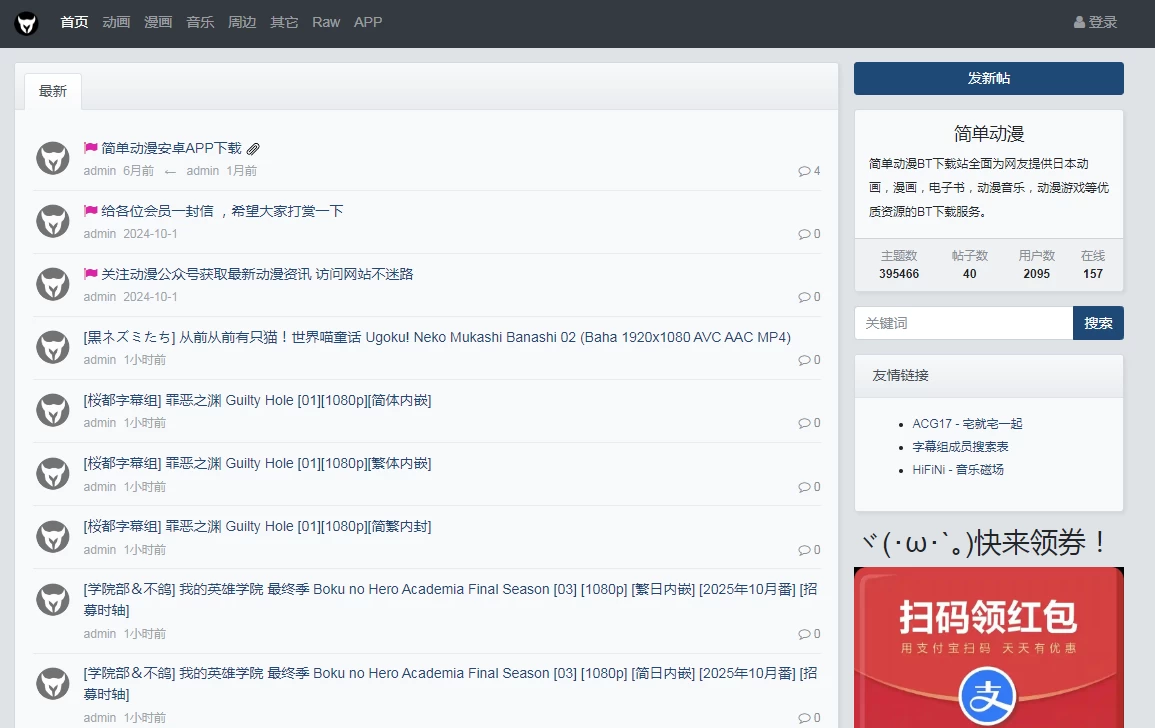Click the reply bubble icon showing 4
This screenshot has width=1155, height=728.
[804, 171]
